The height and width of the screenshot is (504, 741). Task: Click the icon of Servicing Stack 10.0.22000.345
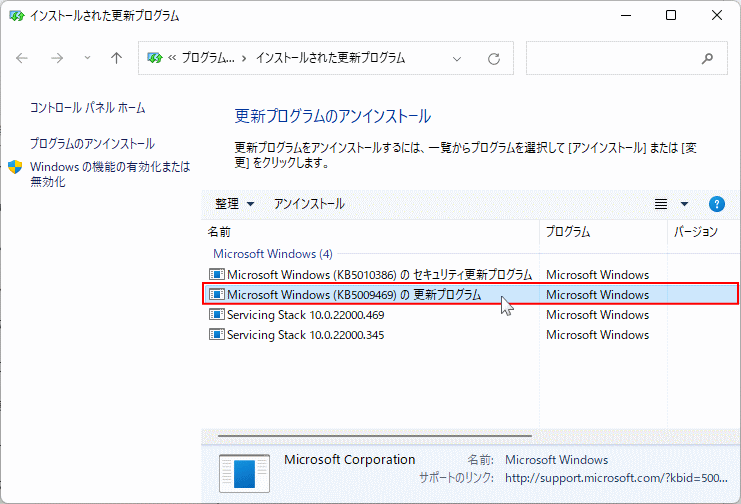click(216, 335)
